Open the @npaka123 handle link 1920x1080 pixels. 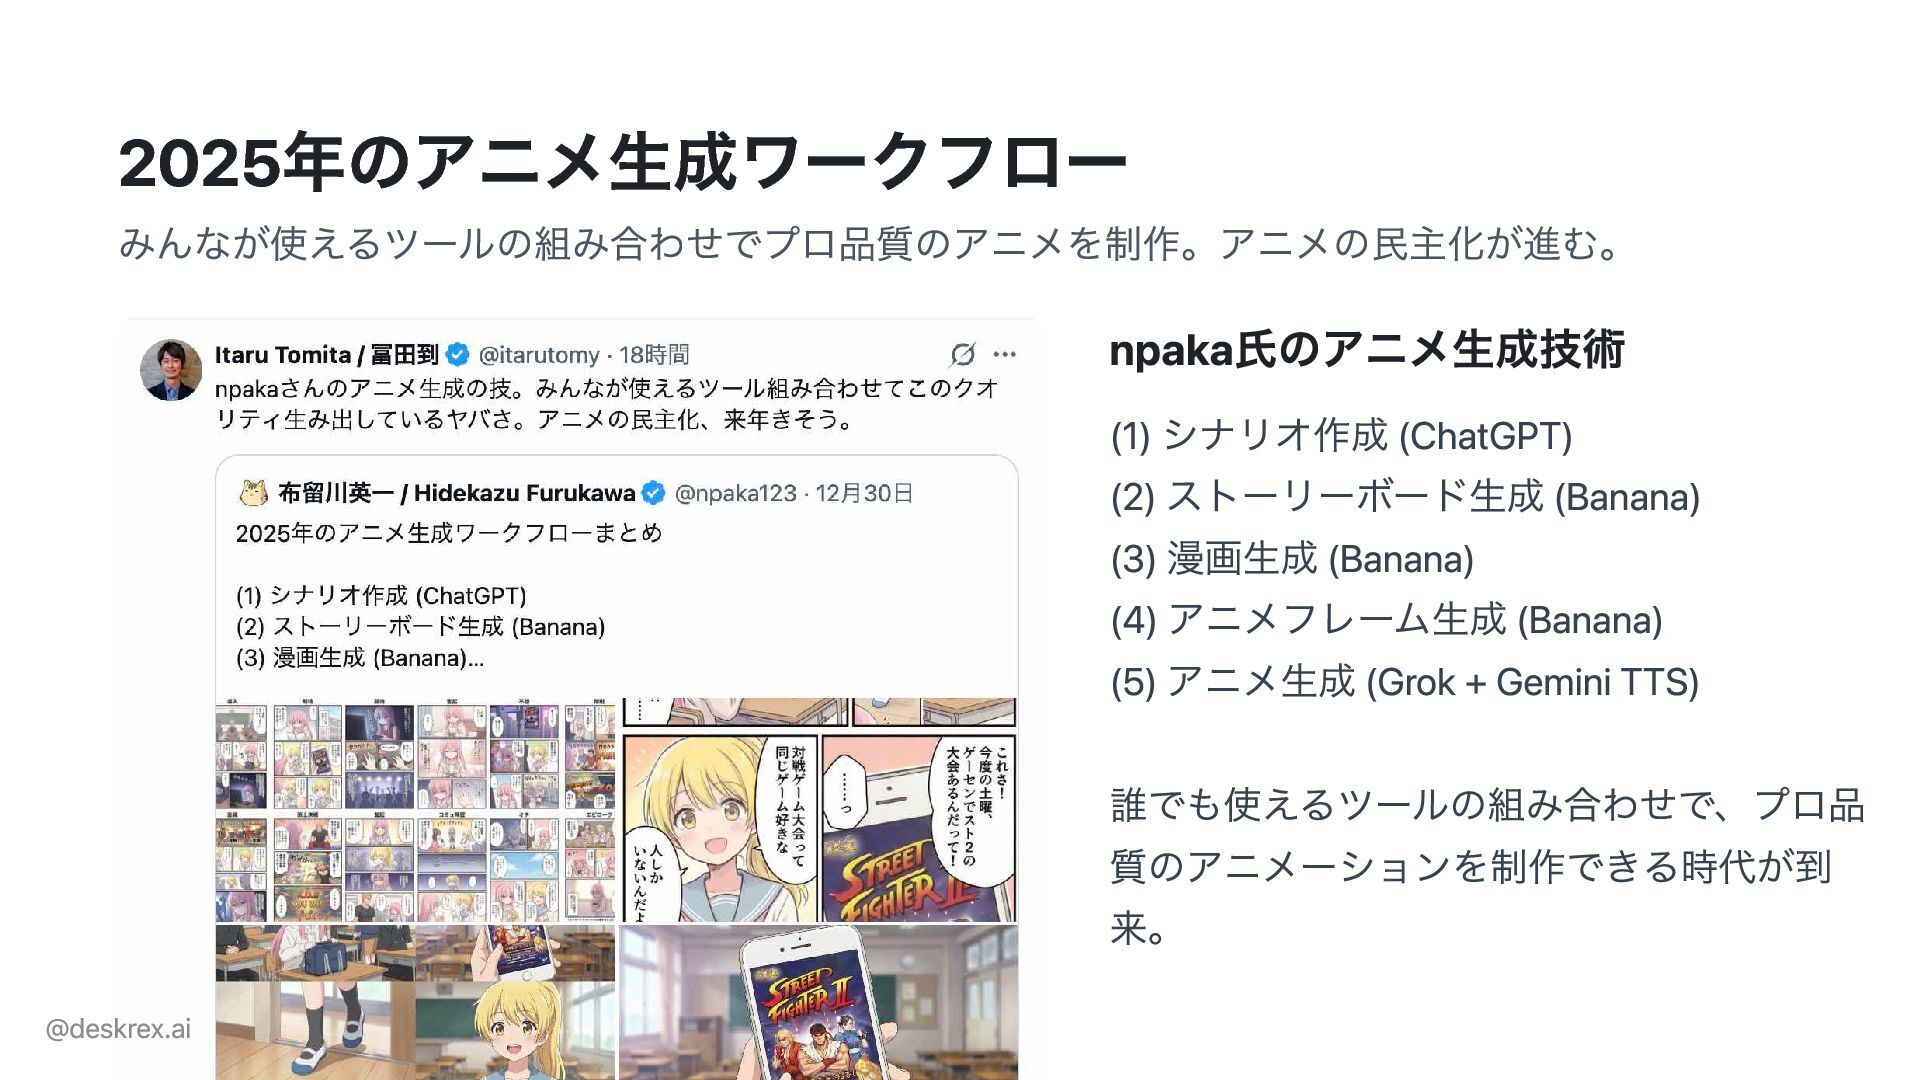(x=736, y=493)
